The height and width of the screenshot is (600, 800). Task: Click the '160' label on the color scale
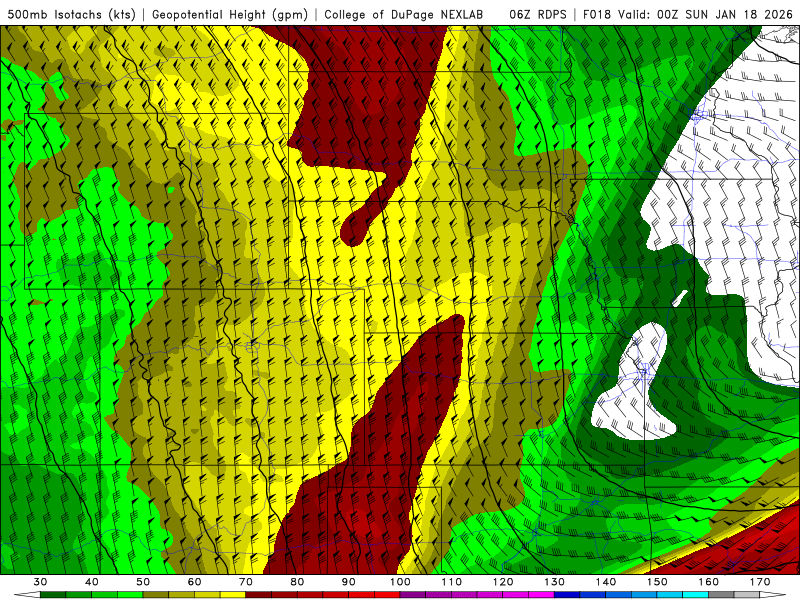click(x=709, y=582)
